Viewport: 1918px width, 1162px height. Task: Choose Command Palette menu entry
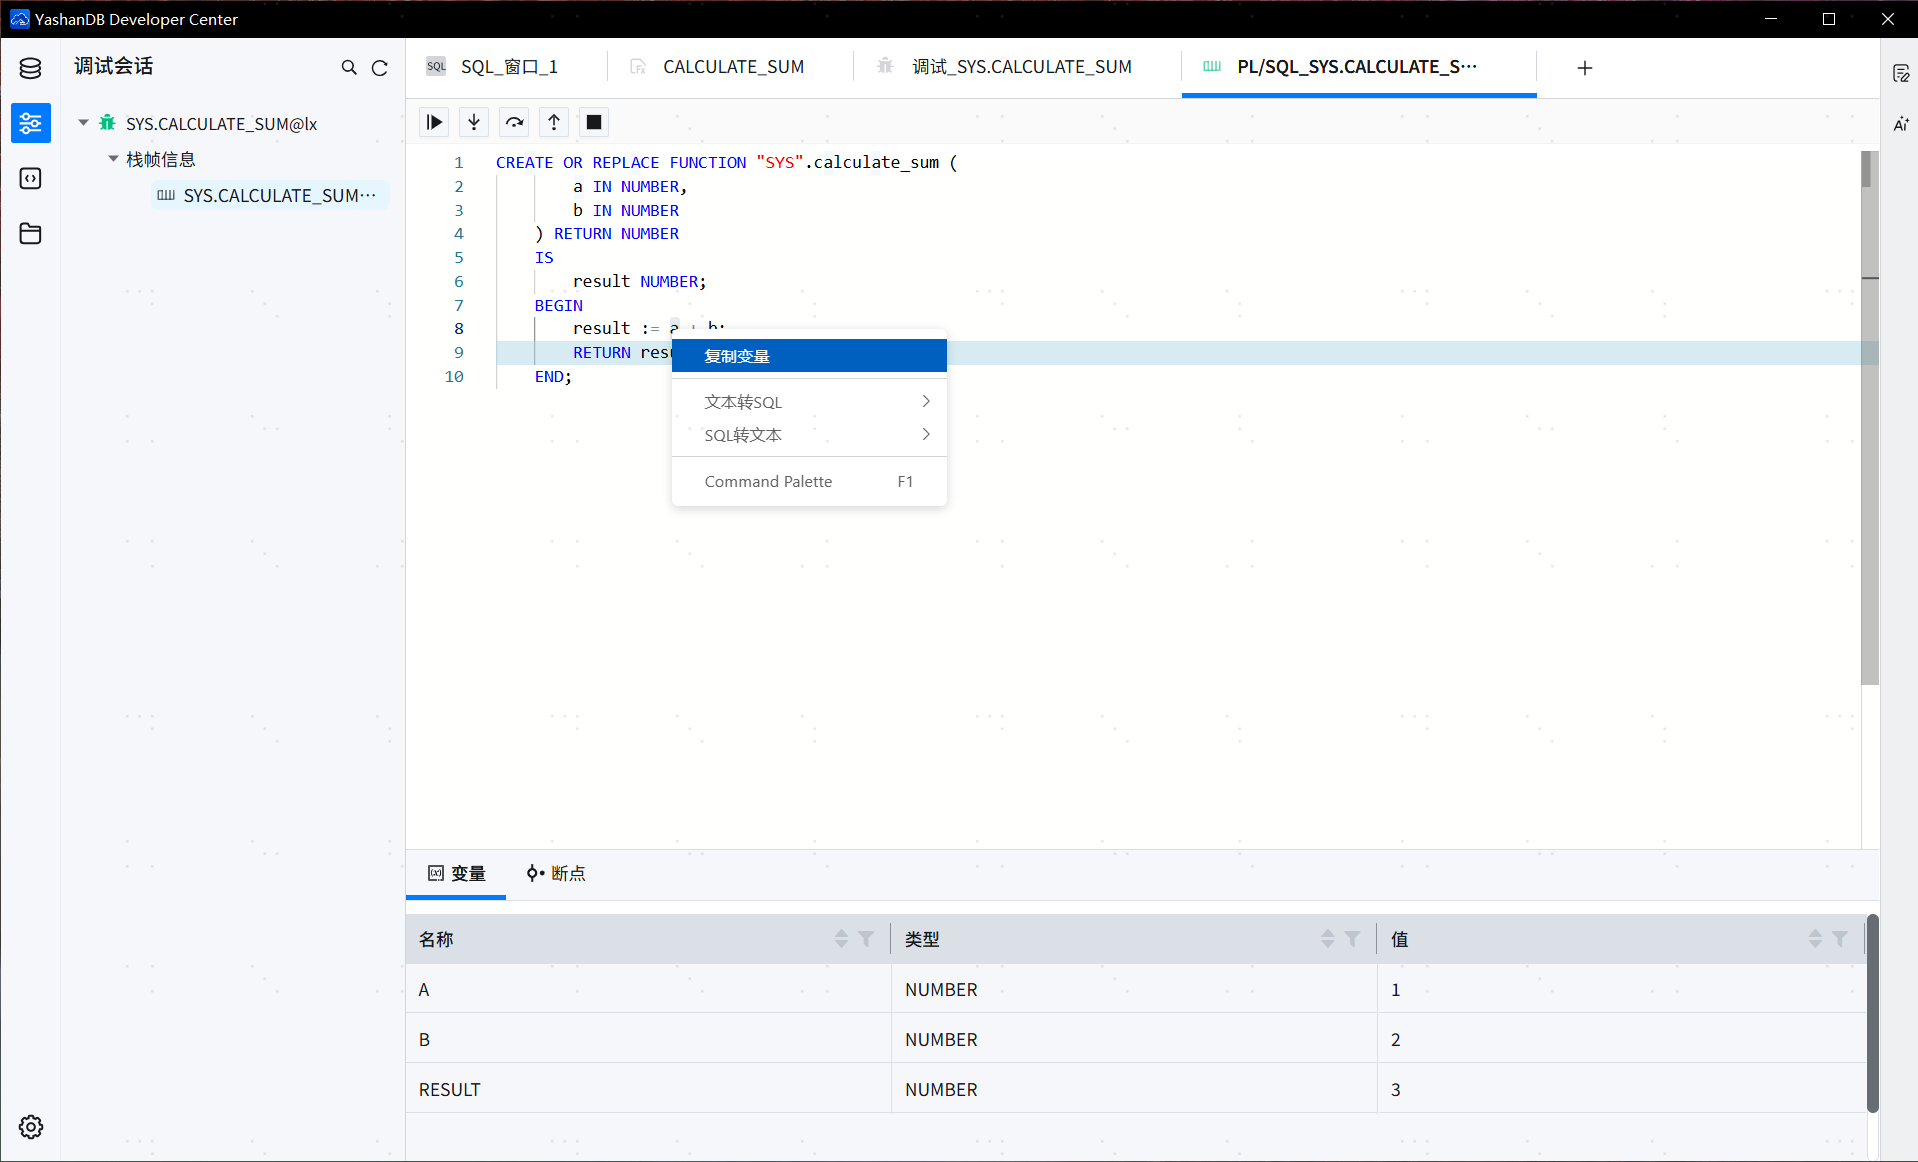tap(808, 482)
